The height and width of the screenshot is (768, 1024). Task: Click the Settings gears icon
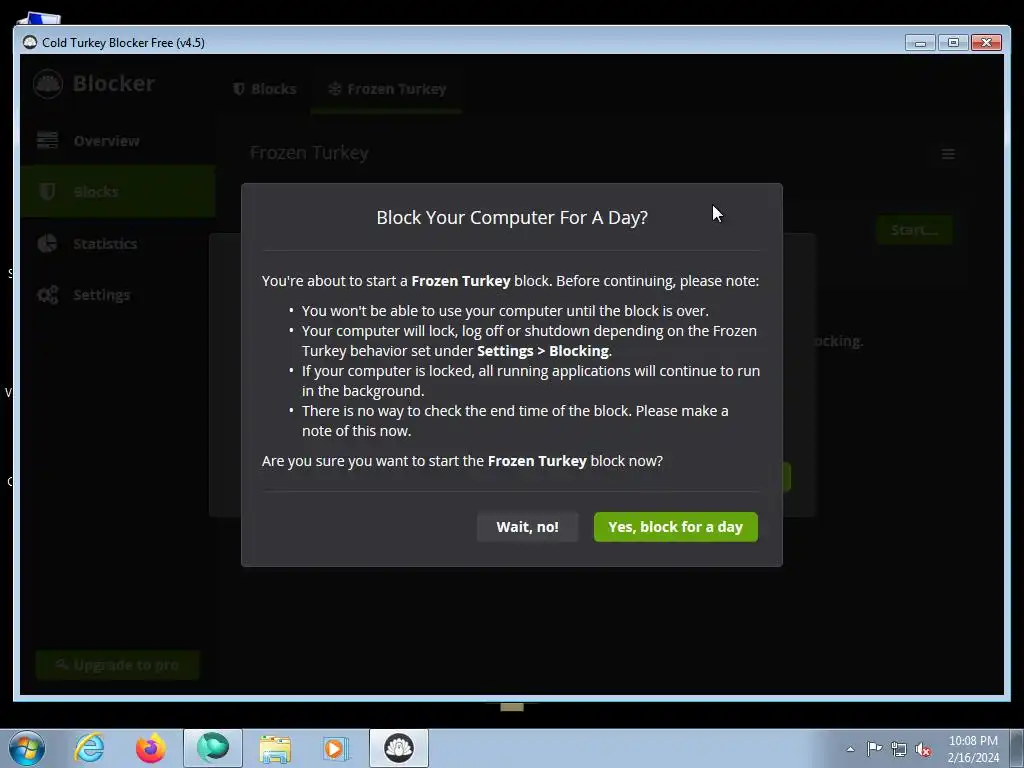pyautogui.click(x=47, y=295)
